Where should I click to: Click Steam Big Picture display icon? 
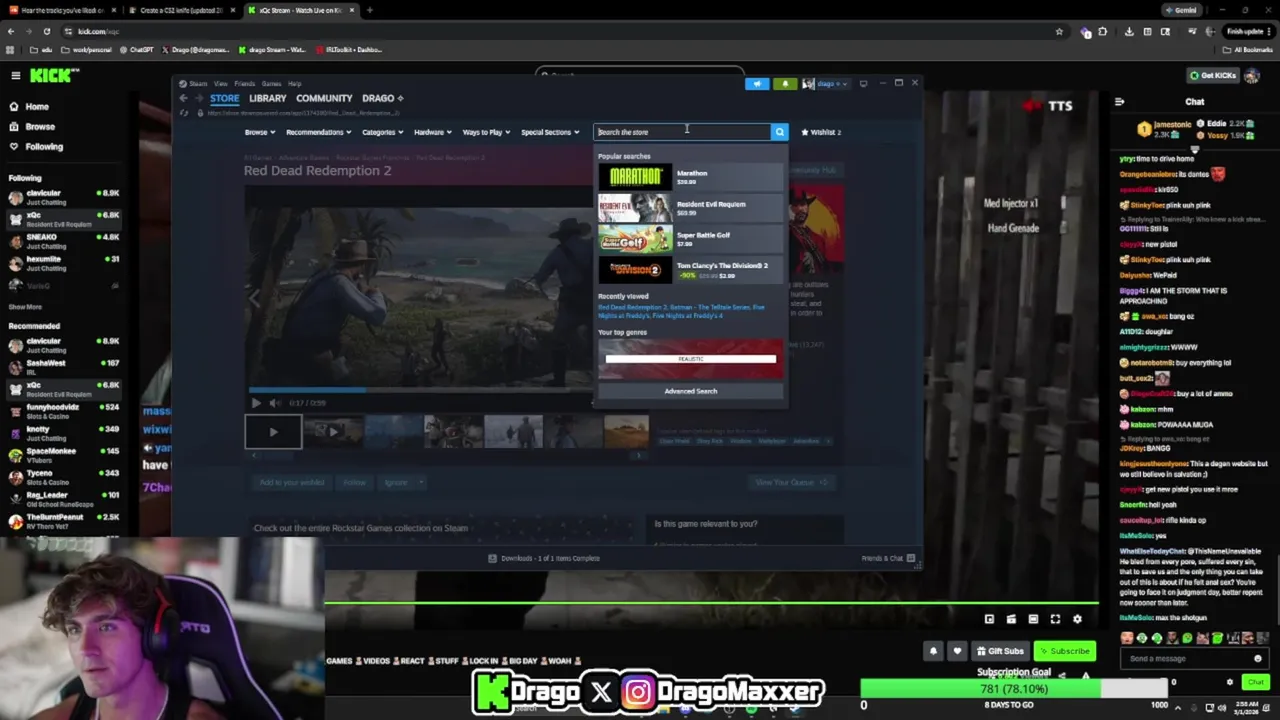click(x=863, y=83)
